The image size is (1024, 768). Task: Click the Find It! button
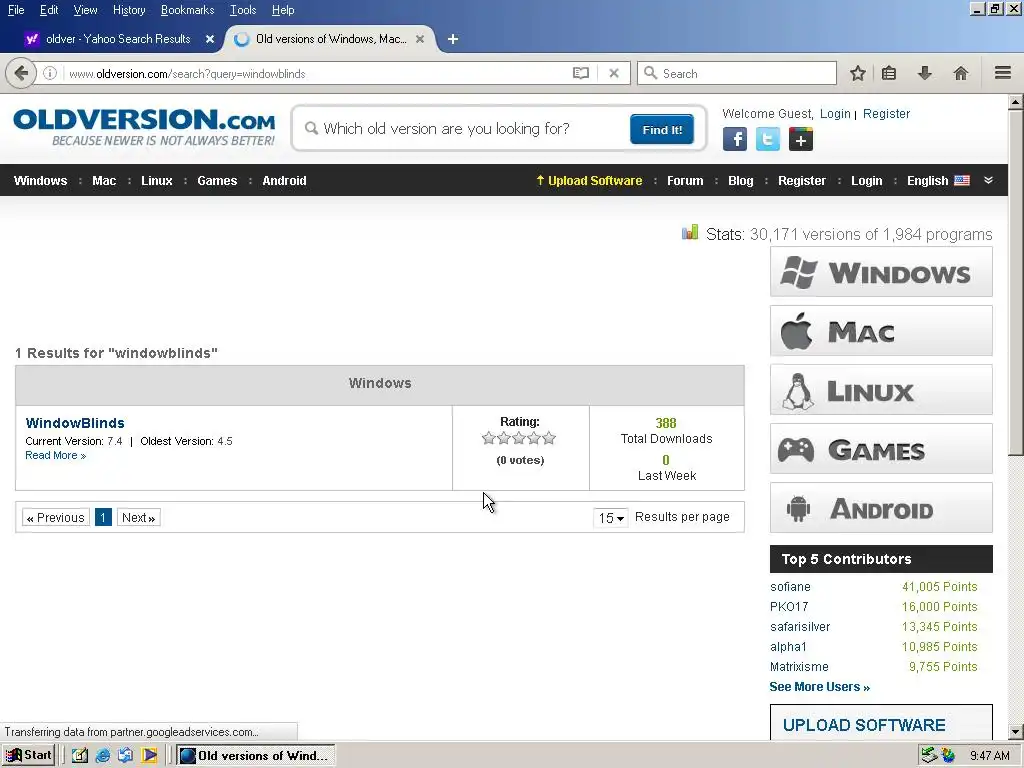point(662,129)
